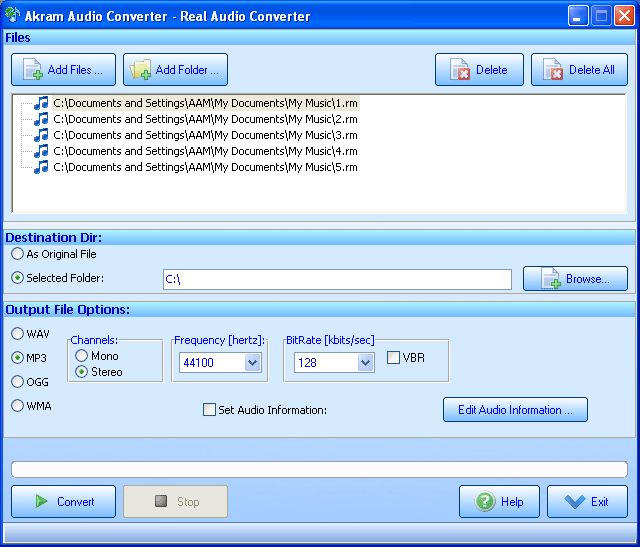Click the Akram Audio Converter title bar icon
Screen dimensions: 640x547
click(12, 15)
